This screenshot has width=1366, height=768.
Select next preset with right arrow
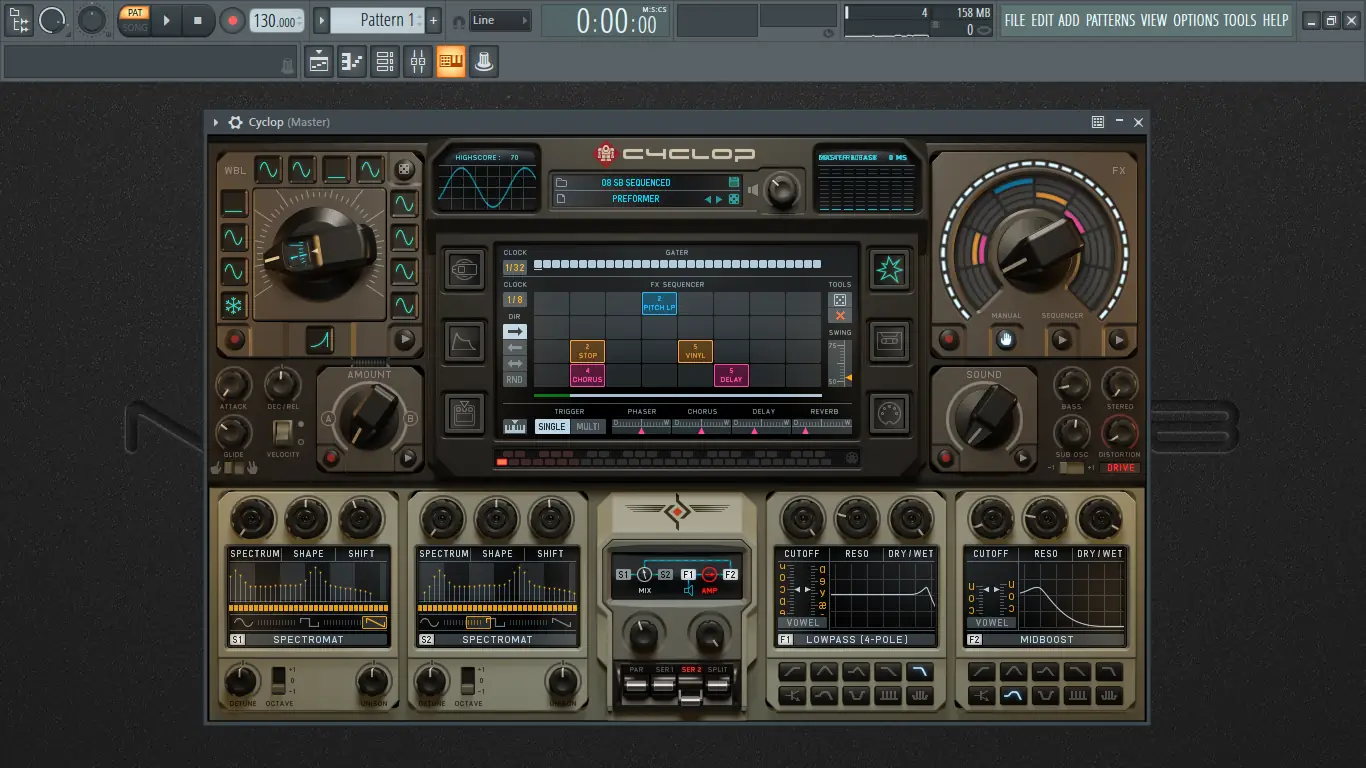pyautogui.click(x=720, y=199)
